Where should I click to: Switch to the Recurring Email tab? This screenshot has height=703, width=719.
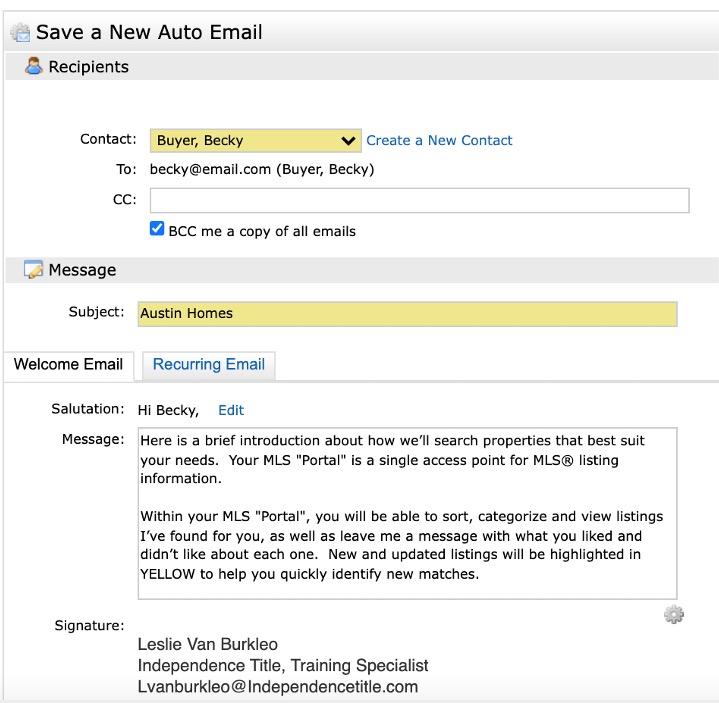pos(208,365)
